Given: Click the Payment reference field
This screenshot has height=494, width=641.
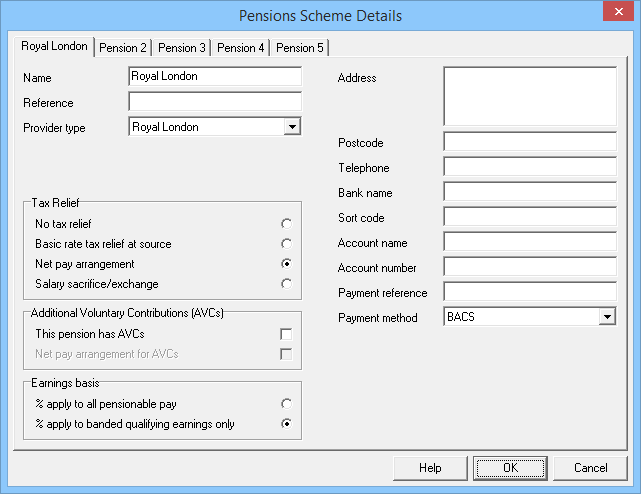Looking at the screenshot, I should 530,292.
